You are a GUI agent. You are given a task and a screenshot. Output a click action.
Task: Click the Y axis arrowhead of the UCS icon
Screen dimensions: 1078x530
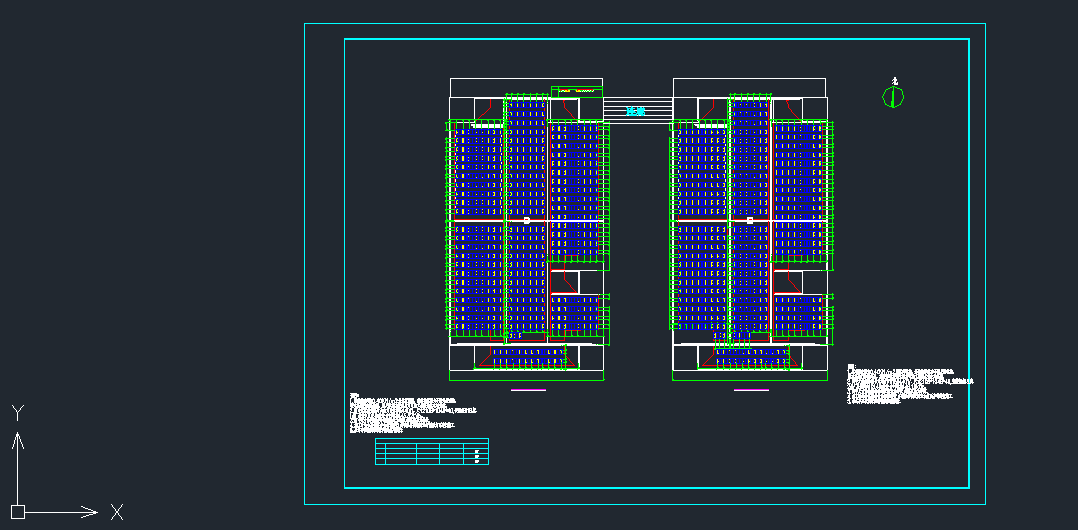(17, 439)
